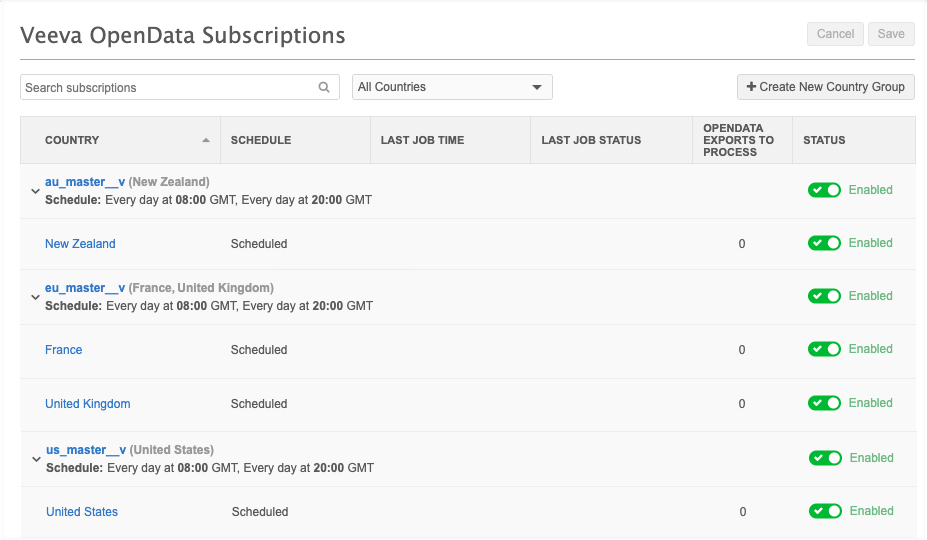Open the All Countries dropdown
The height and width of the screenshot is (540, 927).
click(x=452, y=87)
